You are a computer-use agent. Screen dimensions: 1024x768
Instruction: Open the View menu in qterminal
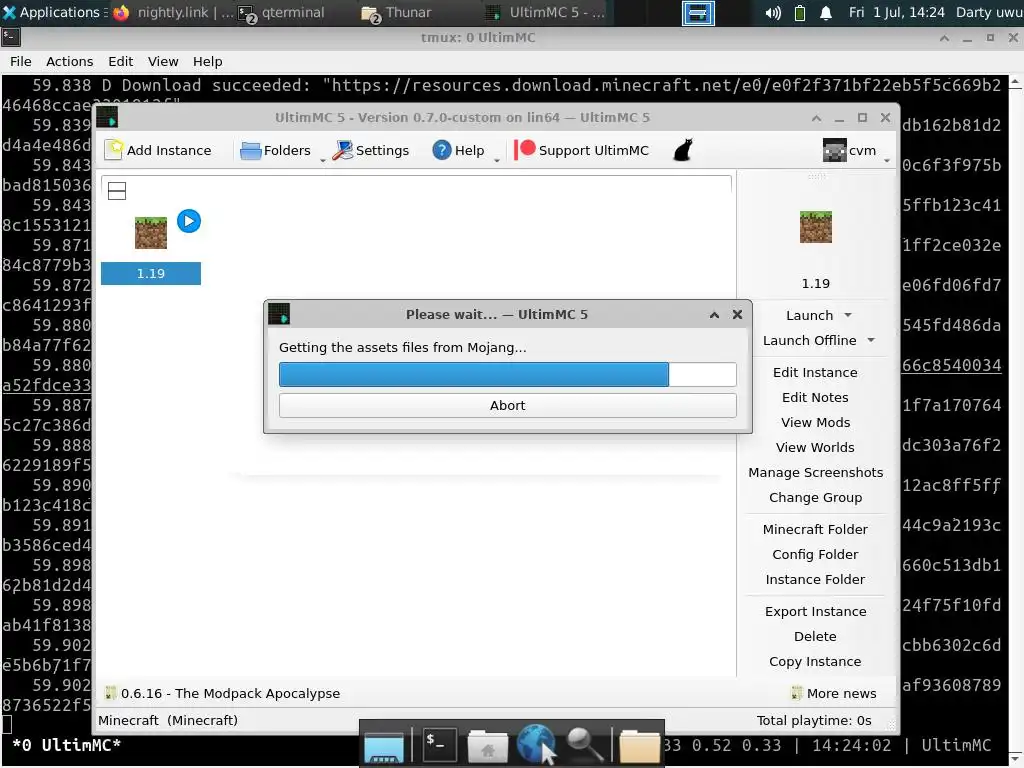coord(163,61)
